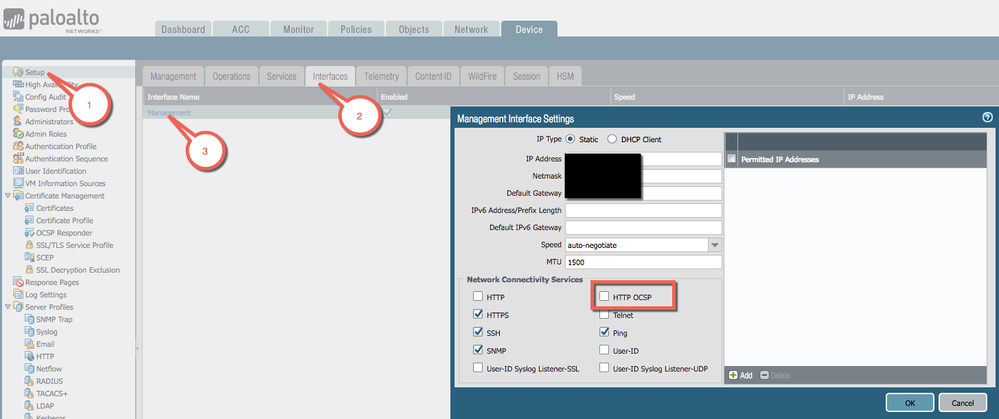Screen dimensions: 999x419
Task: Click the IPv6 Address/Prefix Length field
Action: (643, 211)
